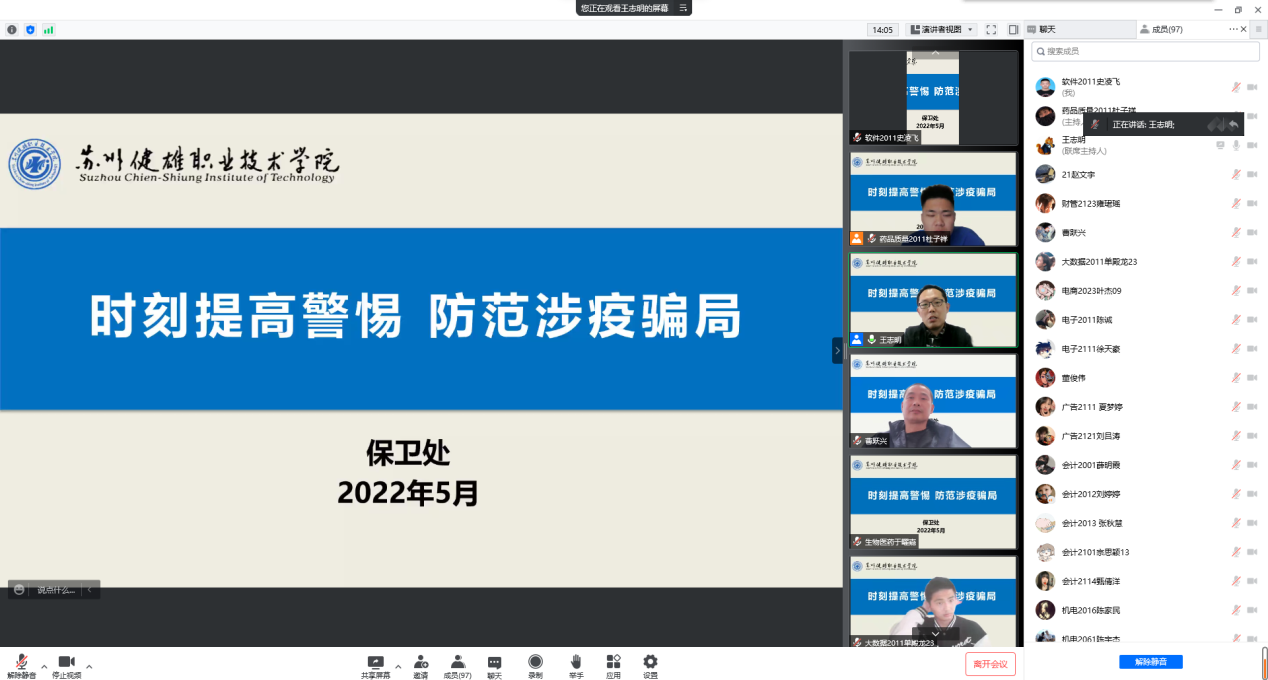Check the network signal strength icon
Screen dimensions: 1268x680
coord(48,30)
